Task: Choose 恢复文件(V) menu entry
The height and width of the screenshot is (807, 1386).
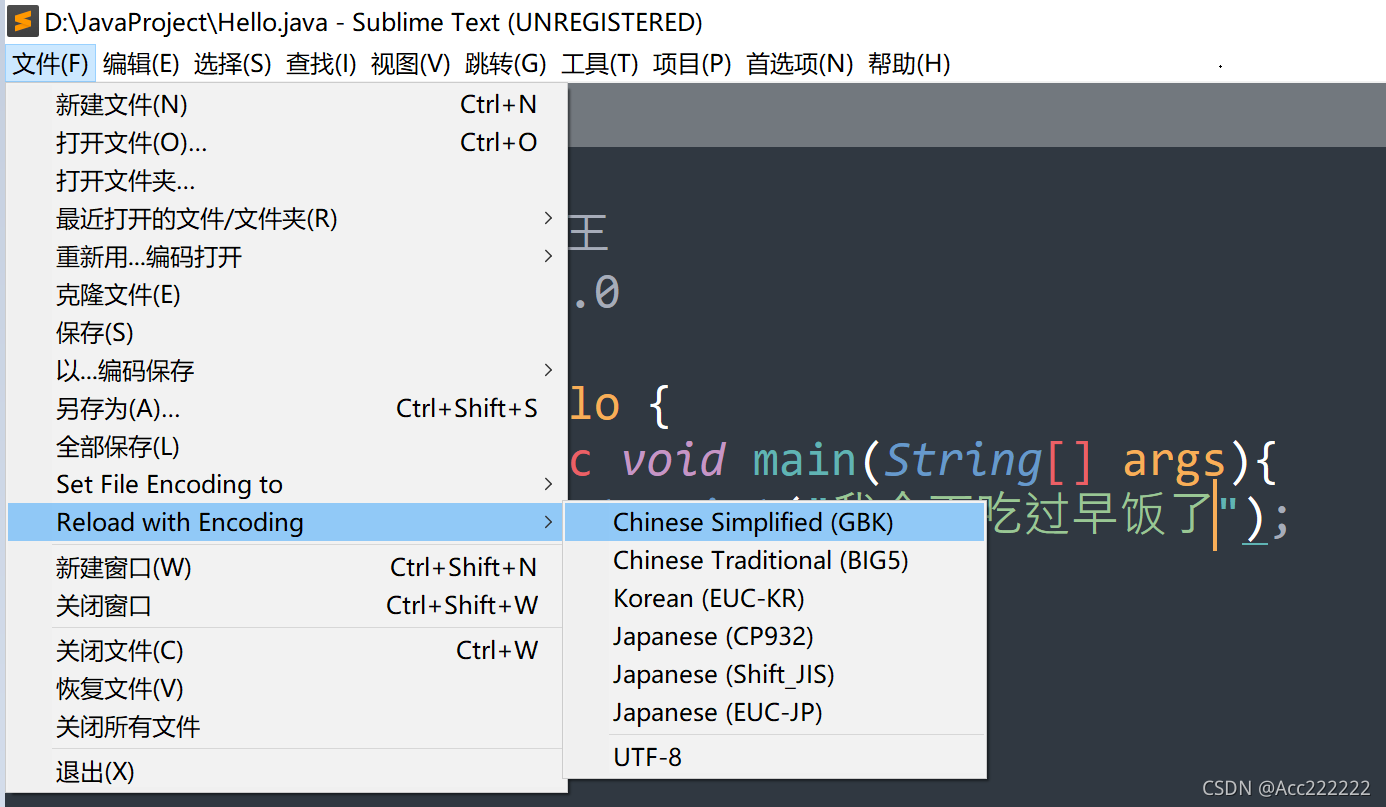Action: click(x=286, y=689)
